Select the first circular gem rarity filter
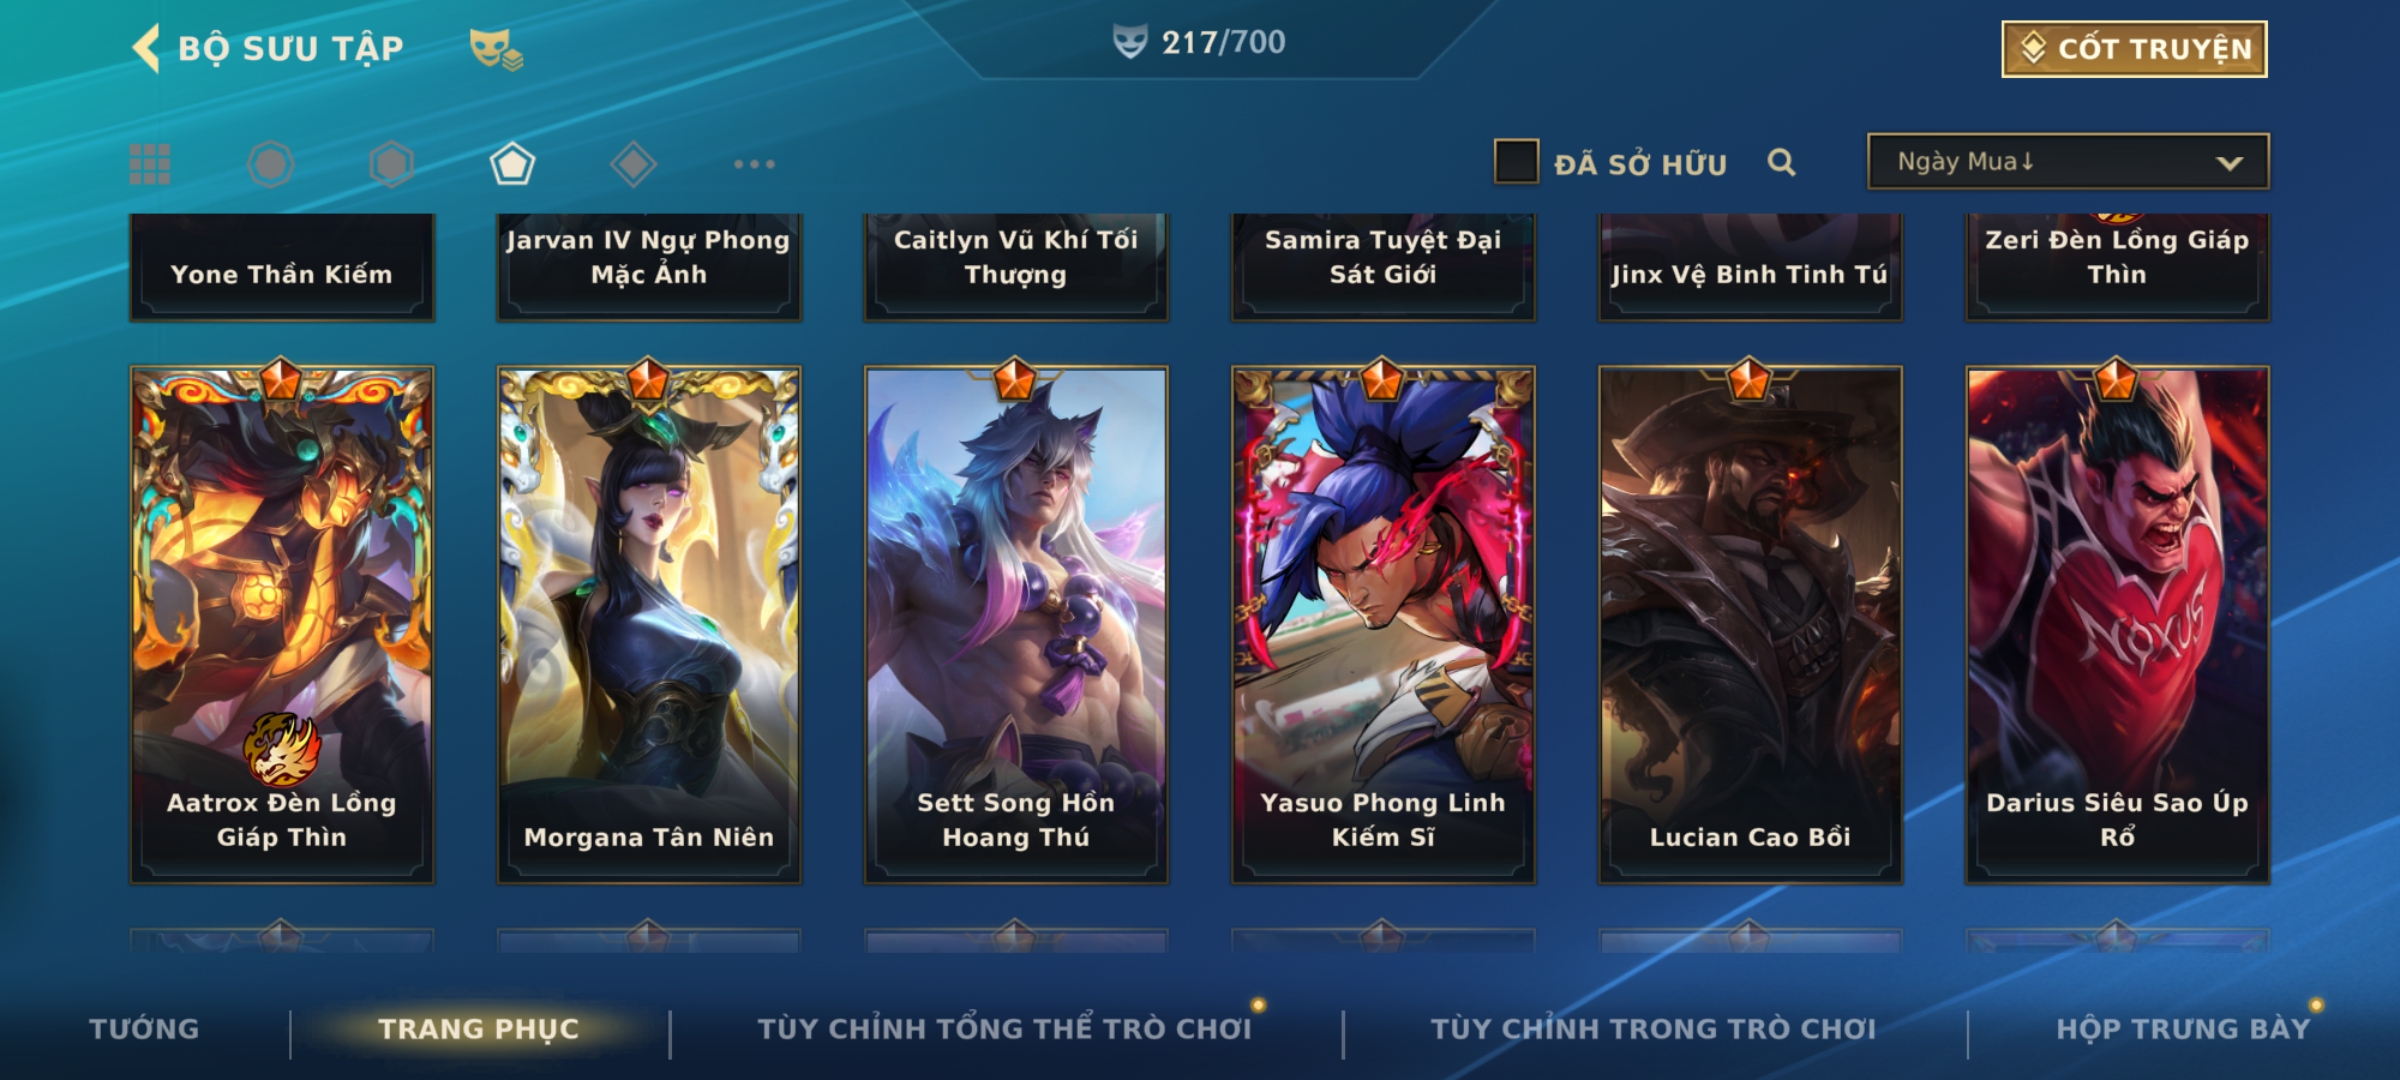The width and height of the screenshot is (2400, 1080). pos(270,164)
